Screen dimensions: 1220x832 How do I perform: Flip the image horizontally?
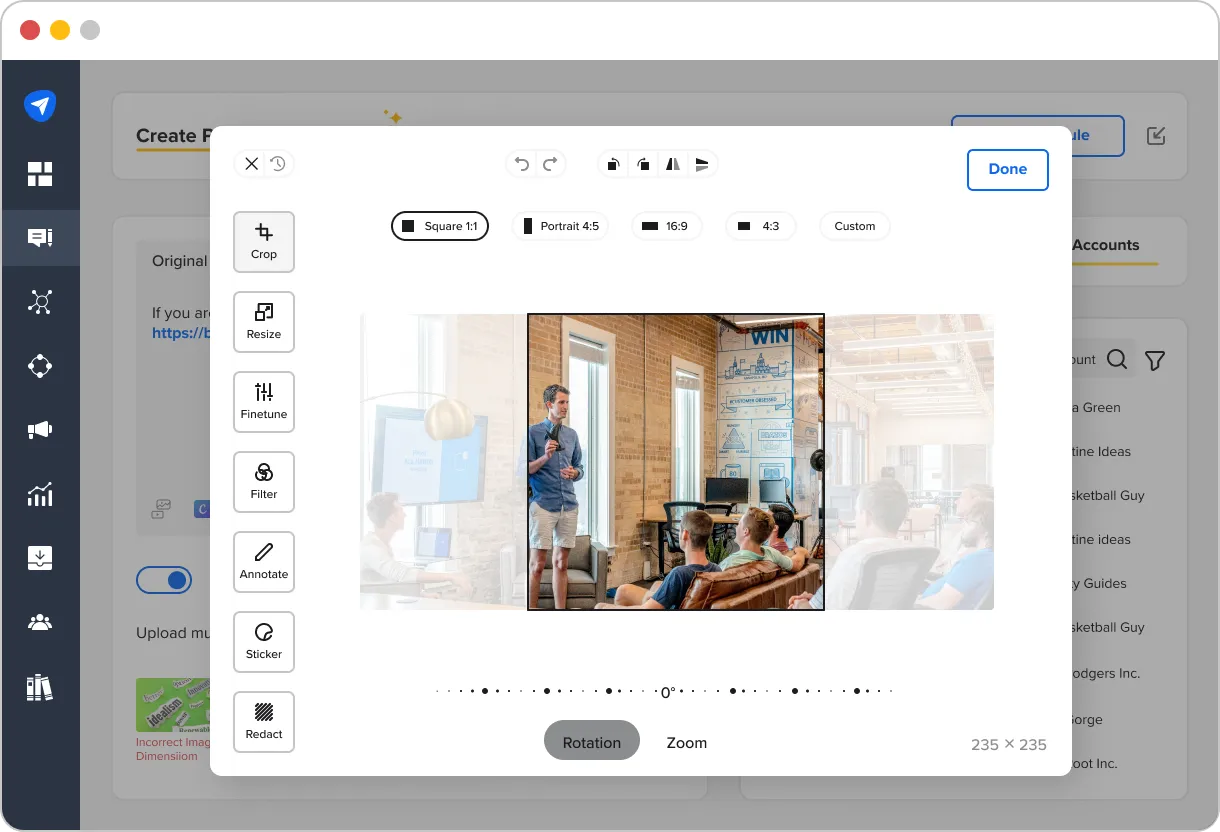[x=672, y=164]
